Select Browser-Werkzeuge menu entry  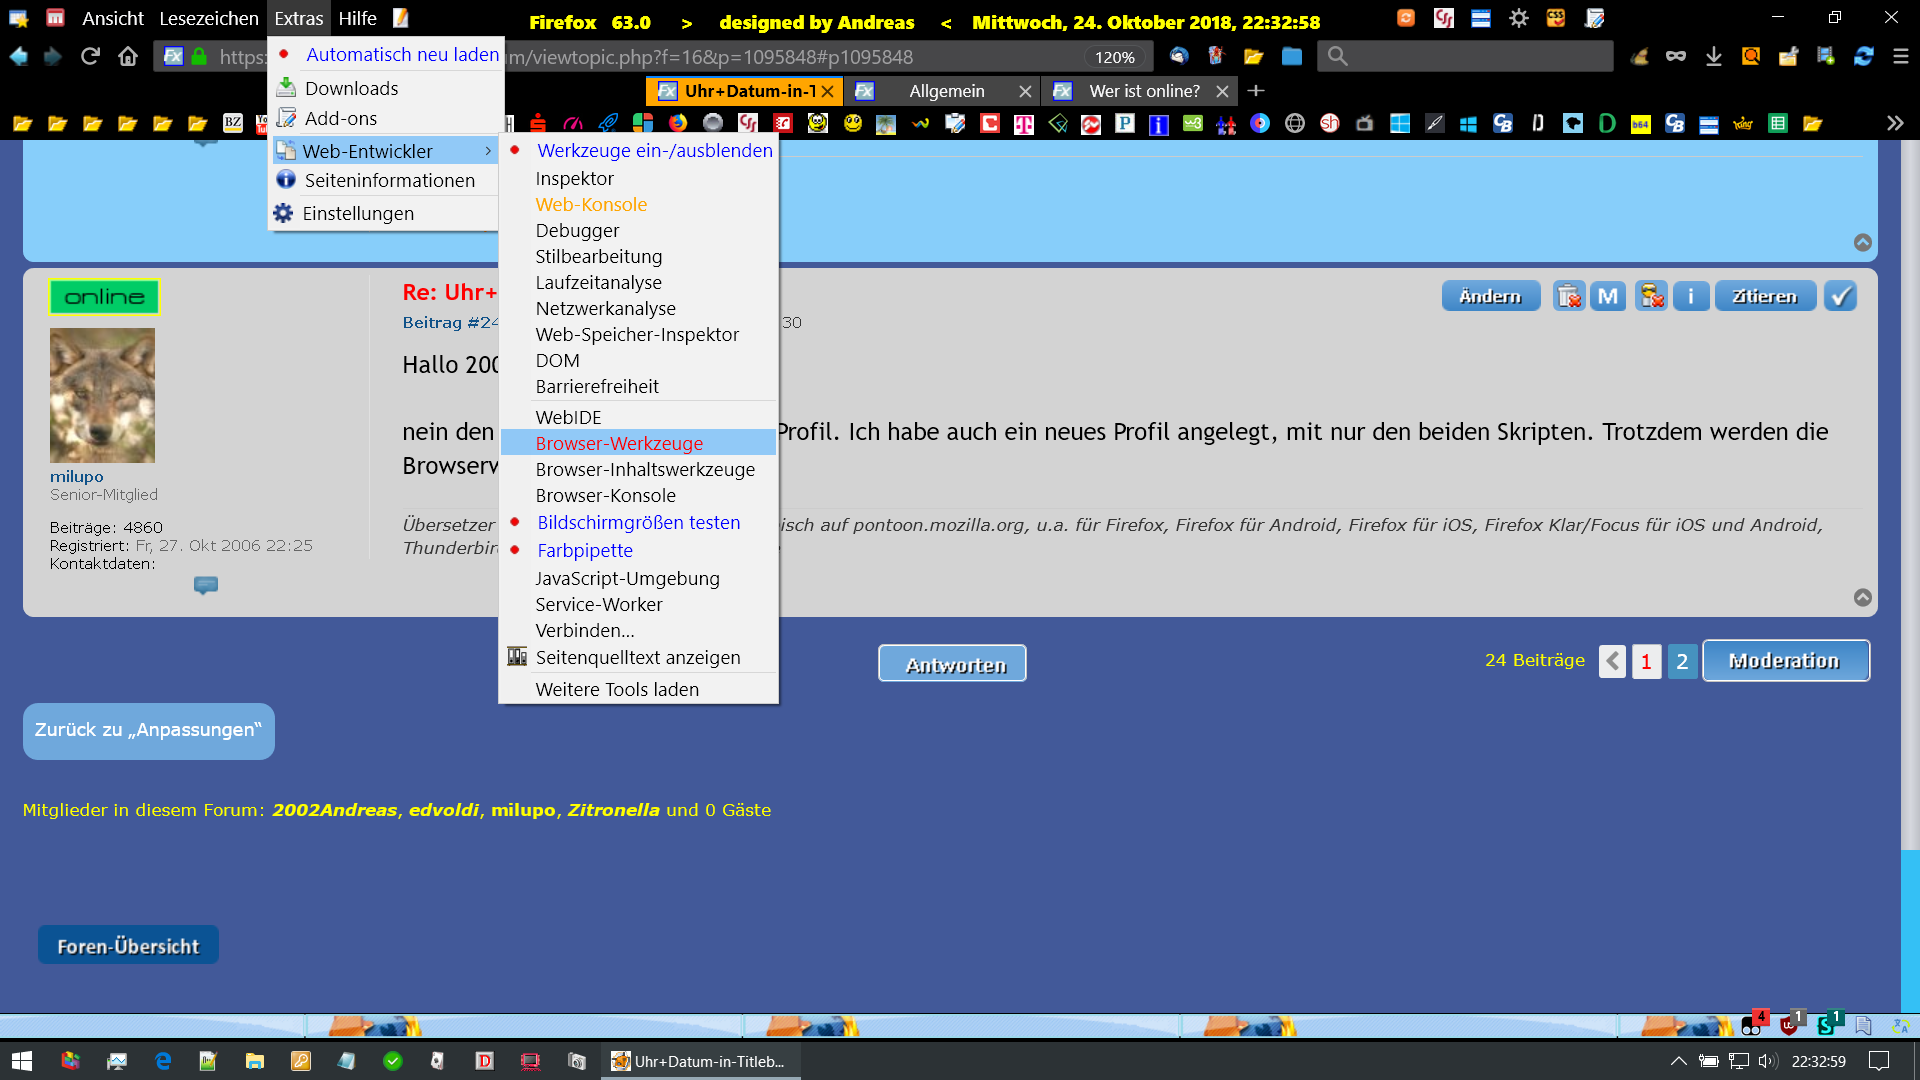point(619,443)
